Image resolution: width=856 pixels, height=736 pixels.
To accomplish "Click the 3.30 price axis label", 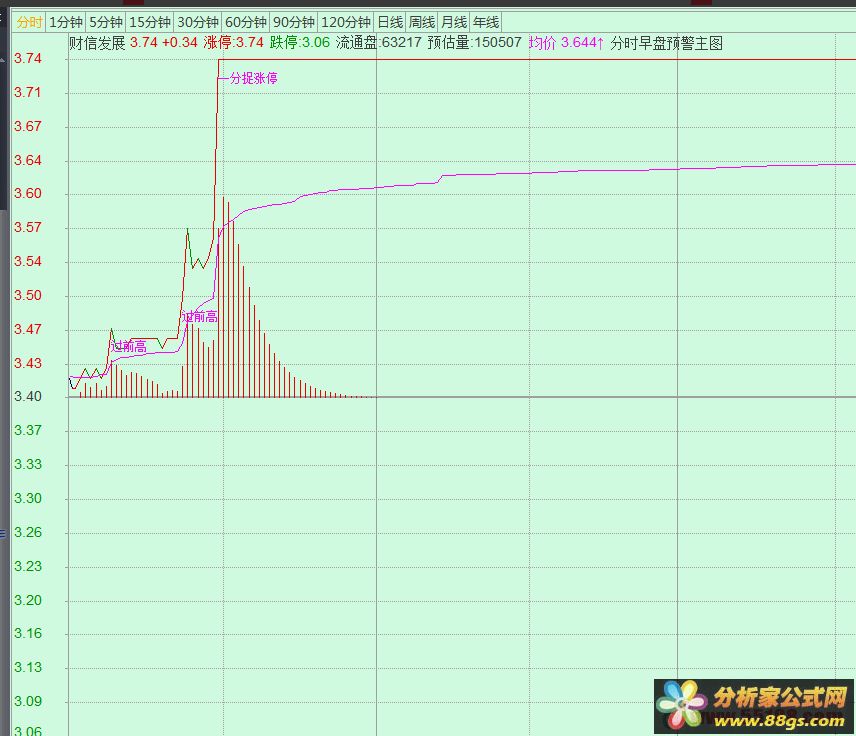I will 28,498.
